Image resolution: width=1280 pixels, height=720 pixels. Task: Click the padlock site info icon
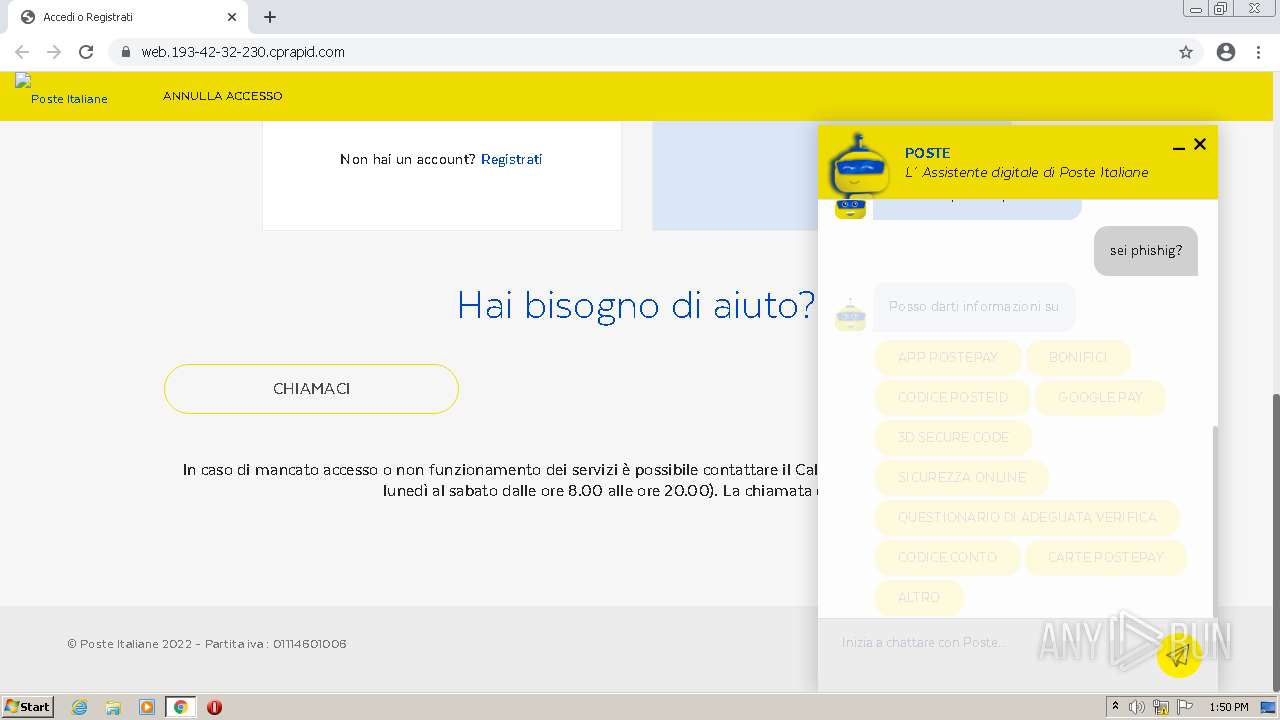[125, 52]
